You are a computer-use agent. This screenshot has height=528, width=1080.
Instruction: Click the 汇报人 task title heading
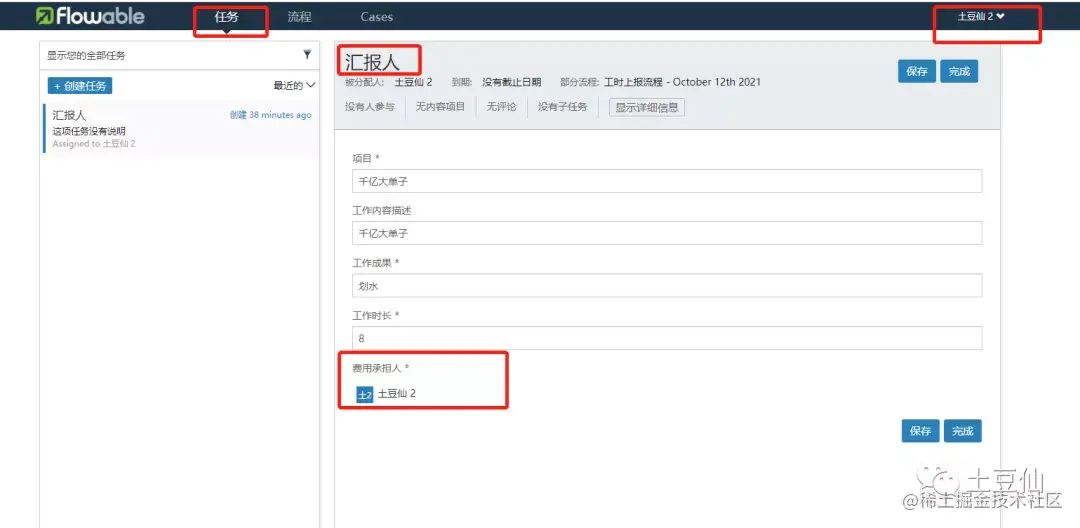pyautogui.click(x=372, y=61)
